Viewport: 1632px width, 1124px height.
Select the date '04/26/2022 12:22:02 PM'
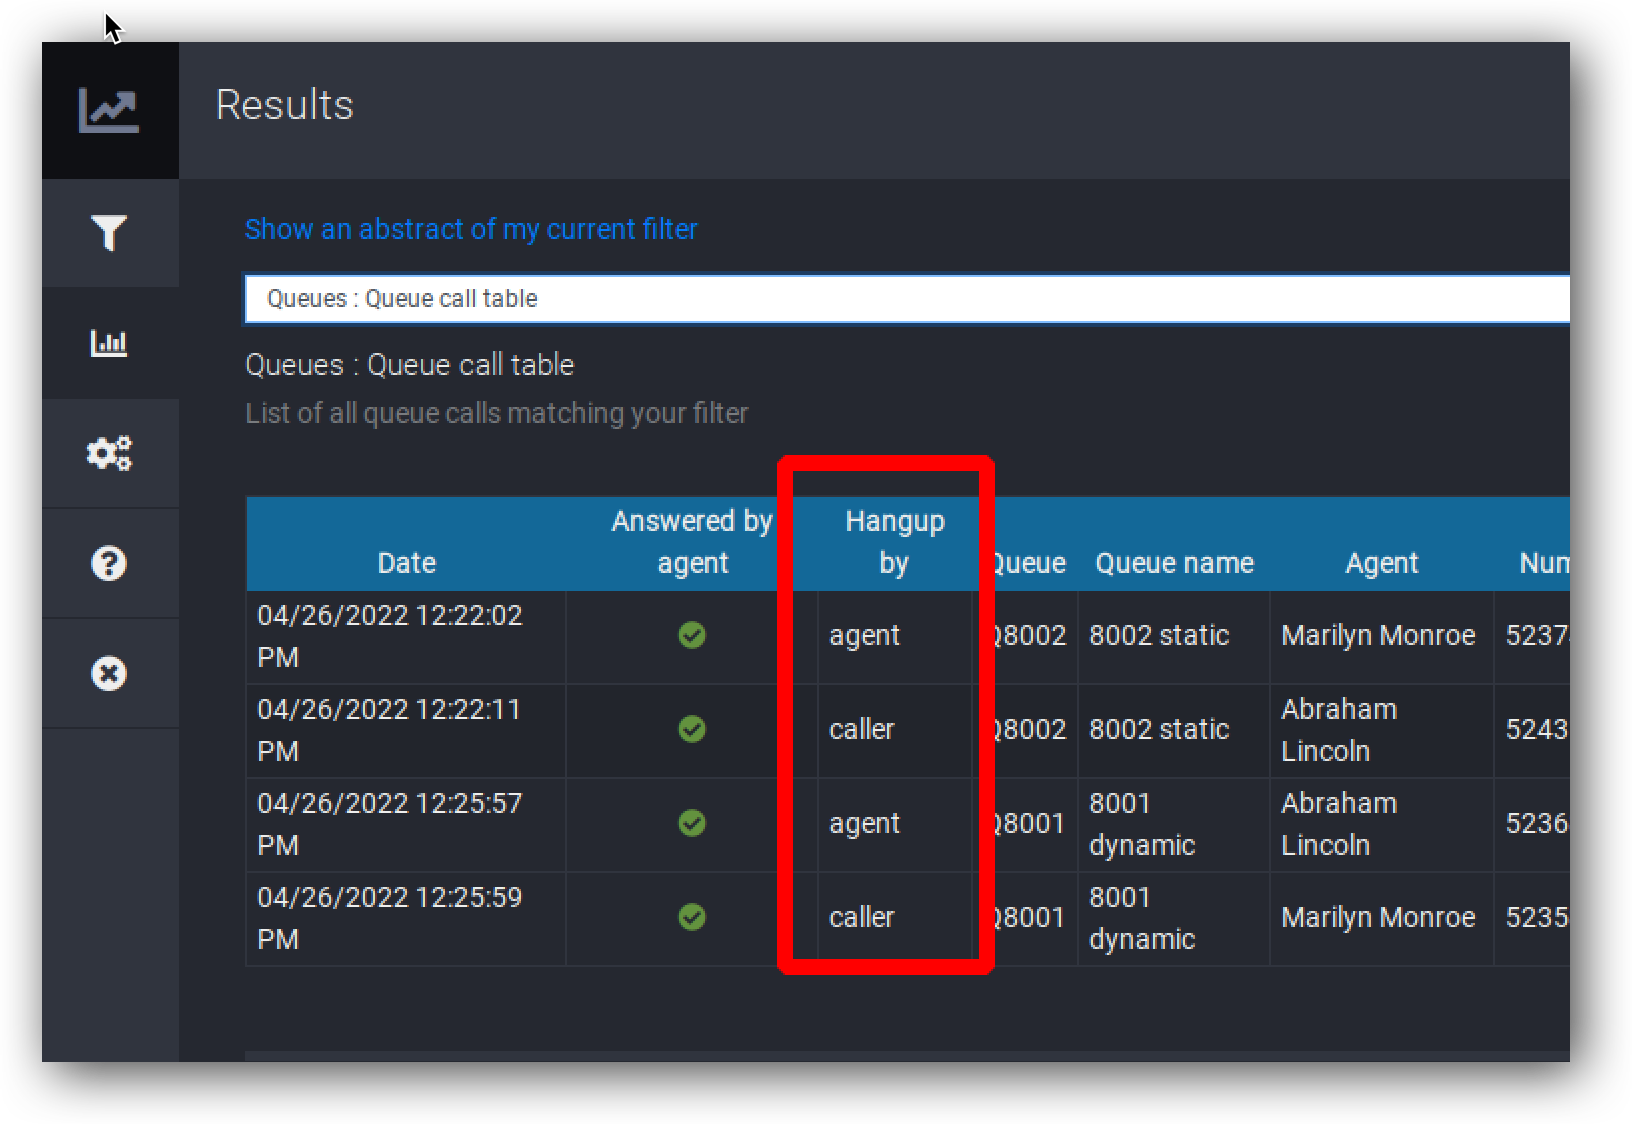pos(390,636)
